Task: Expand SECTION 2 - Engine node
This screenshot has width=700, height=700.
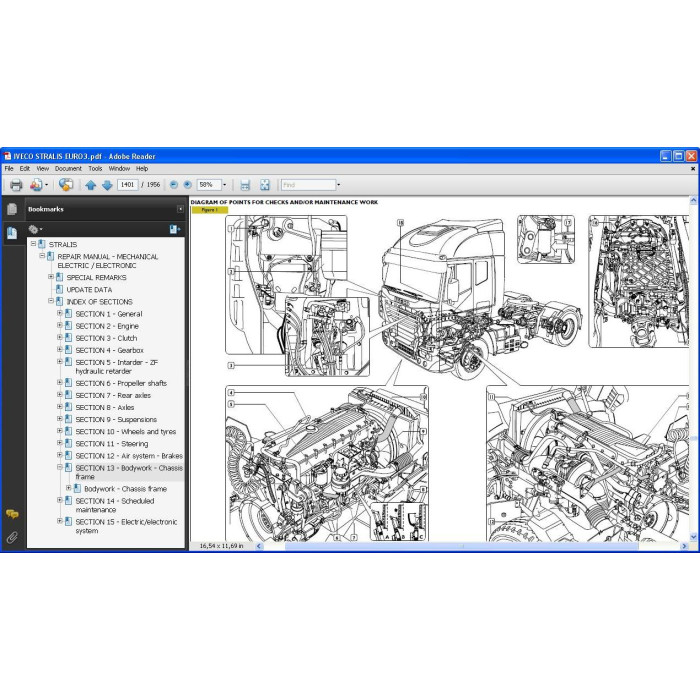Action: [60, 325]
